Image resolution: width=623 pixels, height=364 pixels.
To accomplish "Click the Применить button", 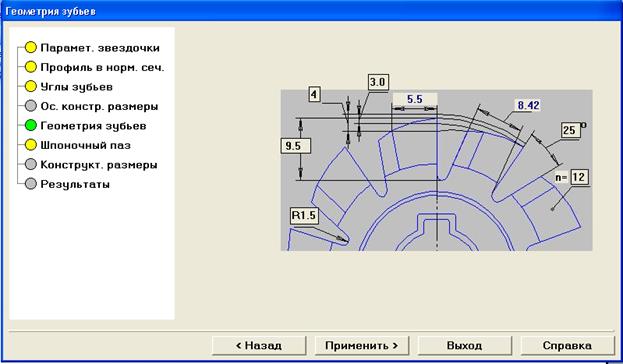I will pyautogui.click(x=362, y=346).
